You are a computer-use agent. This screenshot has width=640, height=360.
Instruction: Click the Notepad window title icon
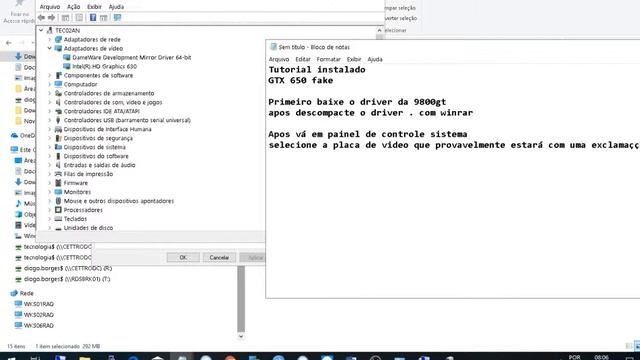[x=273, y=47]
